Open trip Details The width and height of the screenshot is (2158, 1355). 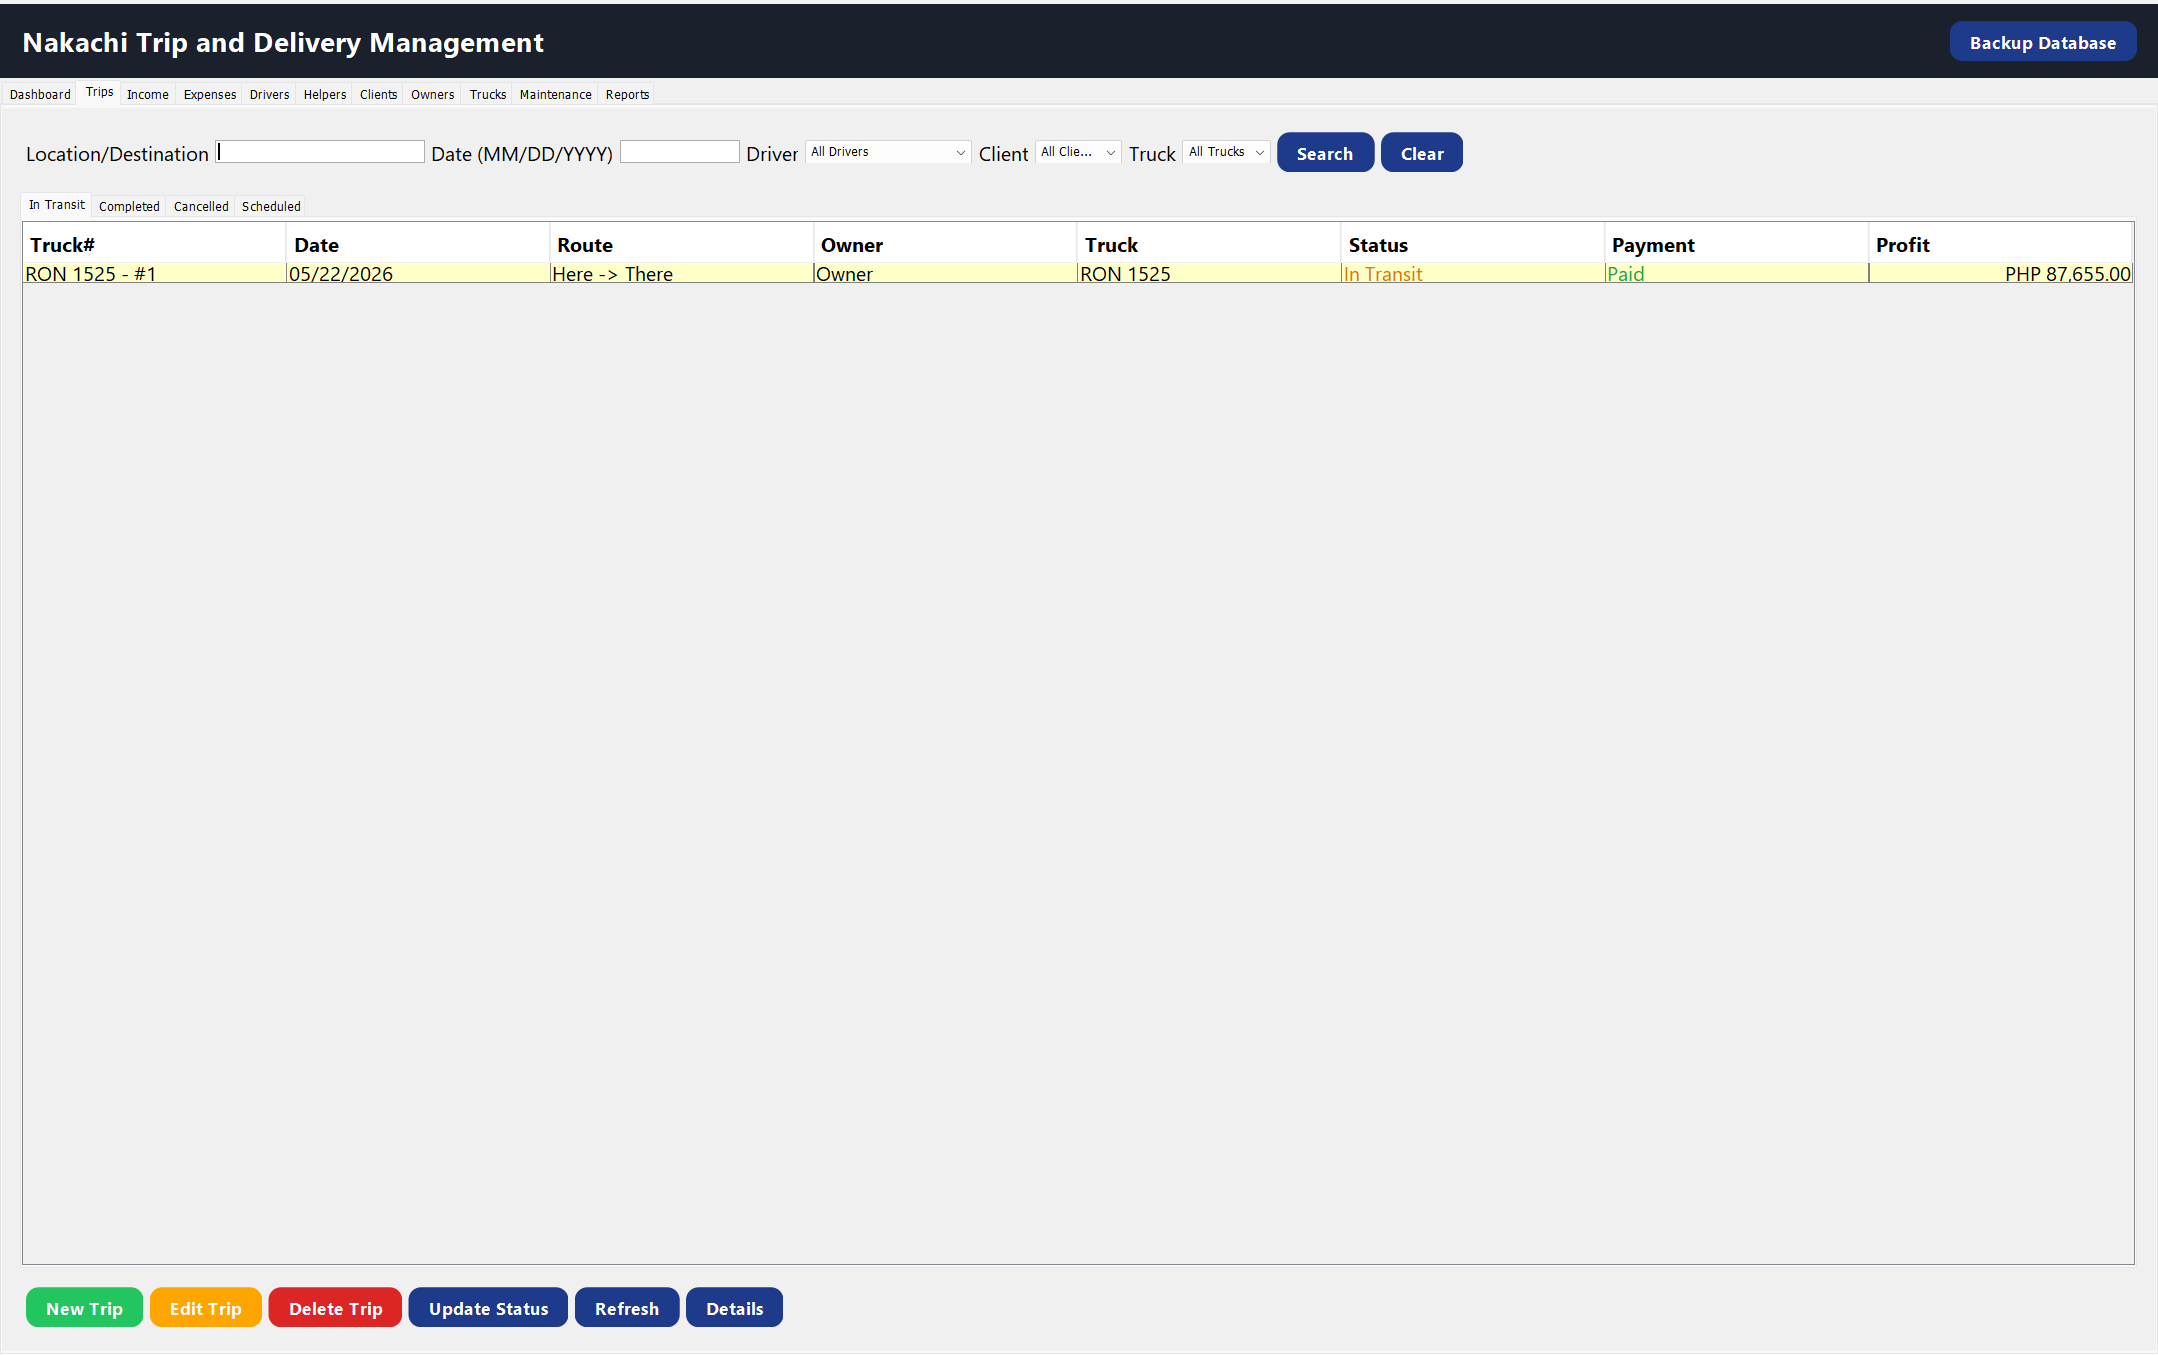coord(735,1308)
